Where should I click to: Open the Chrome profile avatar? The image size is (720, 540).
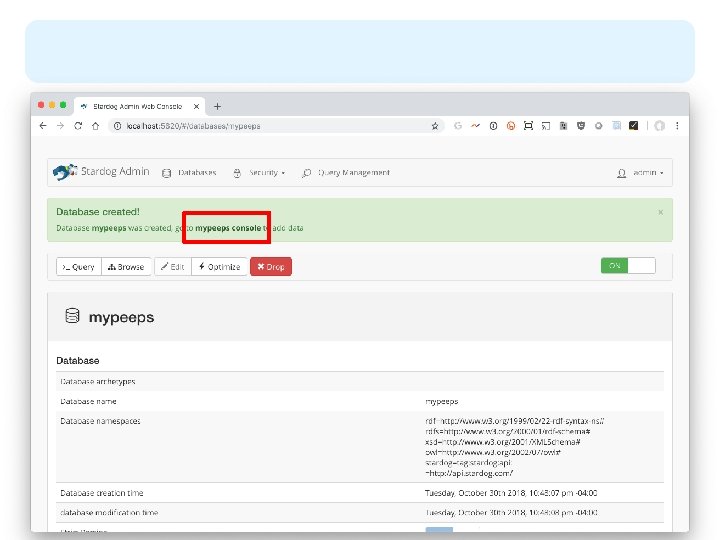659,126
